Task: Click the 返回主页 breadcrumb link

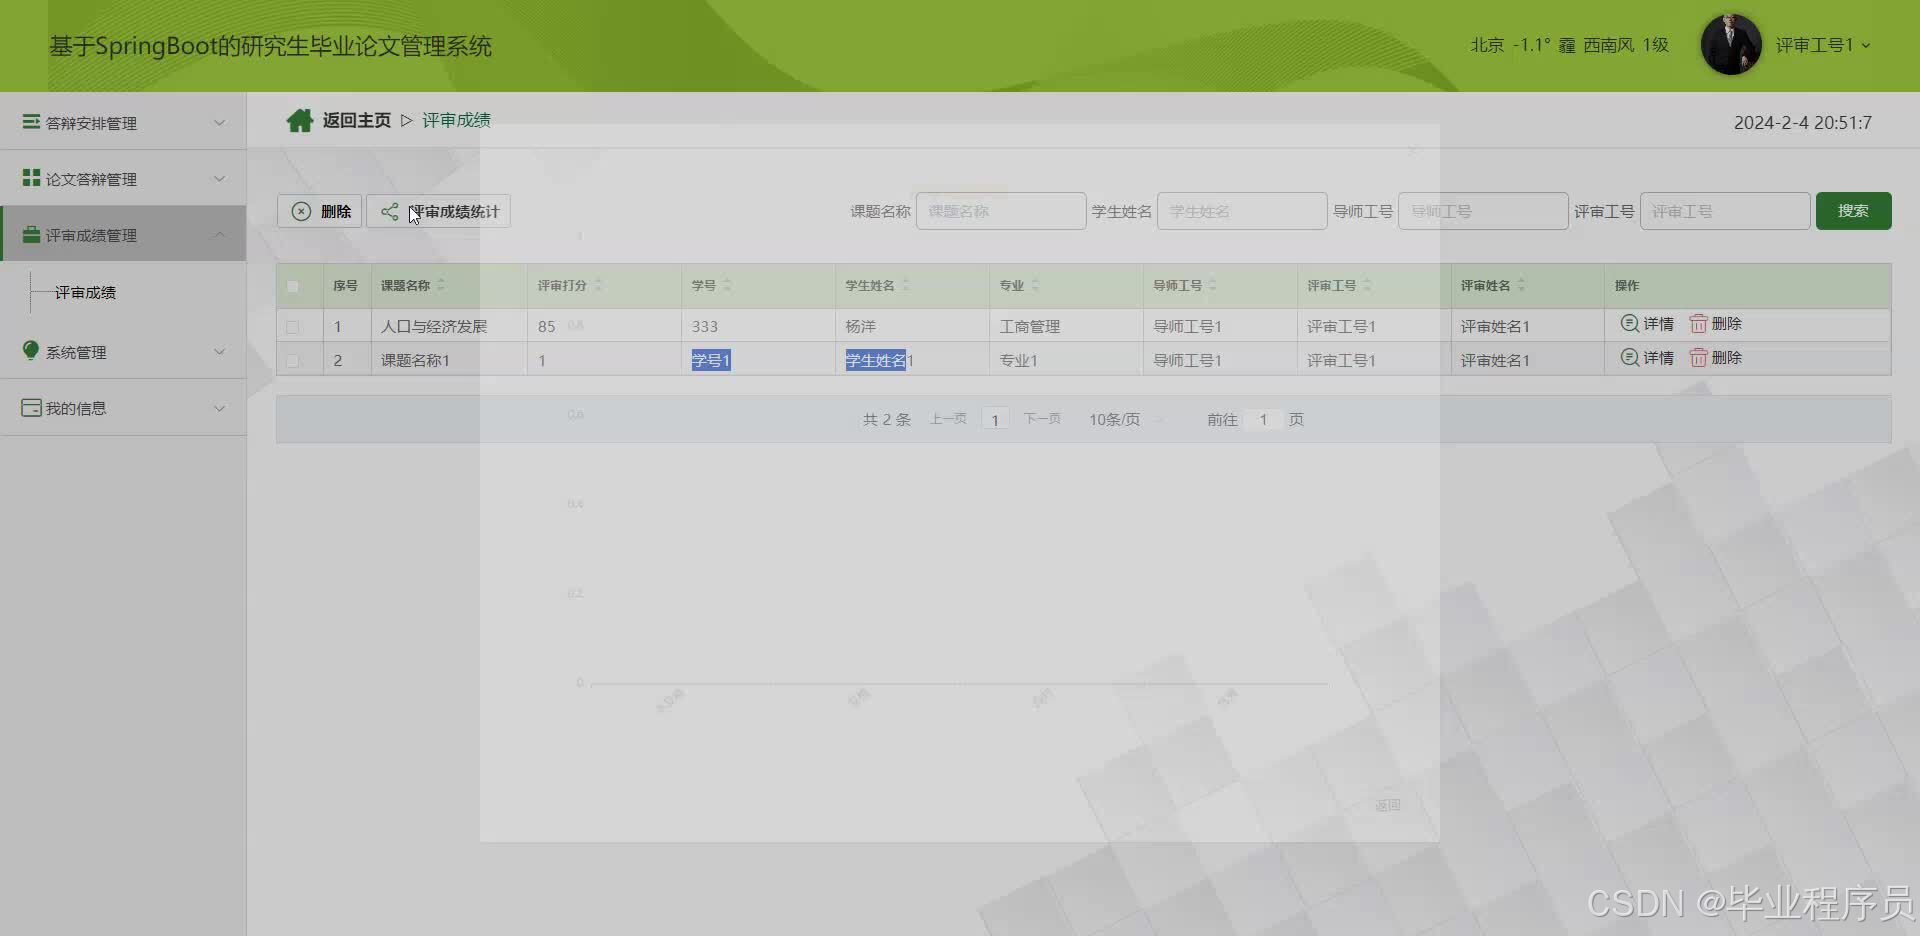Action: click(356, 120)
